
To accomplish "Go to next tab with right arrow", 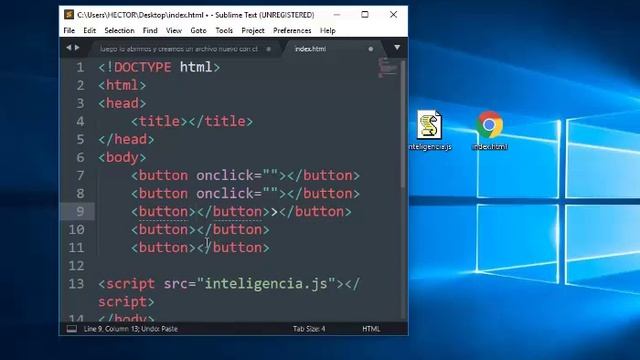I will 77,48.
